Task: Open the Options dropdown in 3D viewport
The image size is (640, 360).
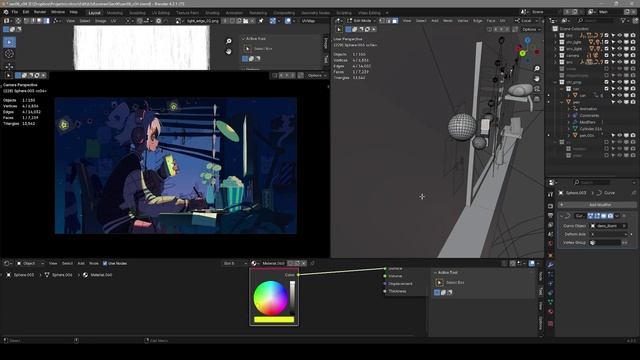Action: point(531,29)
